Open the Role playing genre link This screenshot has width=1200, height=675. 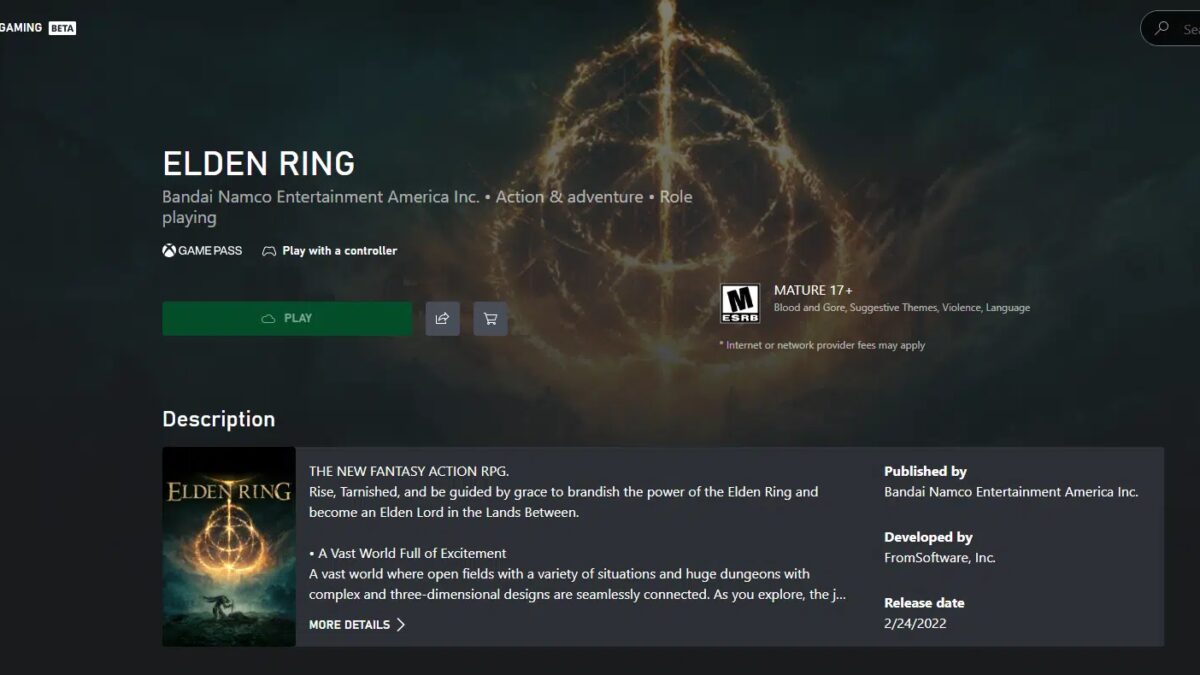click(676, 197)
